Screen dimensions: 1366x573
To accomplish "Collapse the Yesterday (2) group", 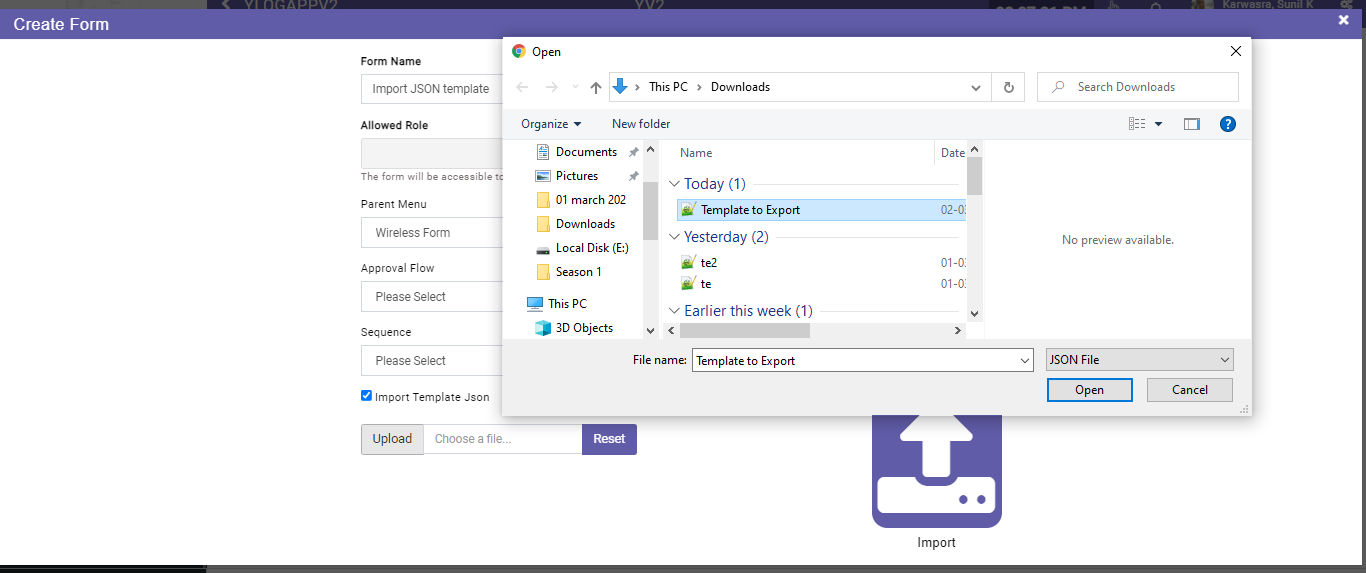I will [675, 237].
